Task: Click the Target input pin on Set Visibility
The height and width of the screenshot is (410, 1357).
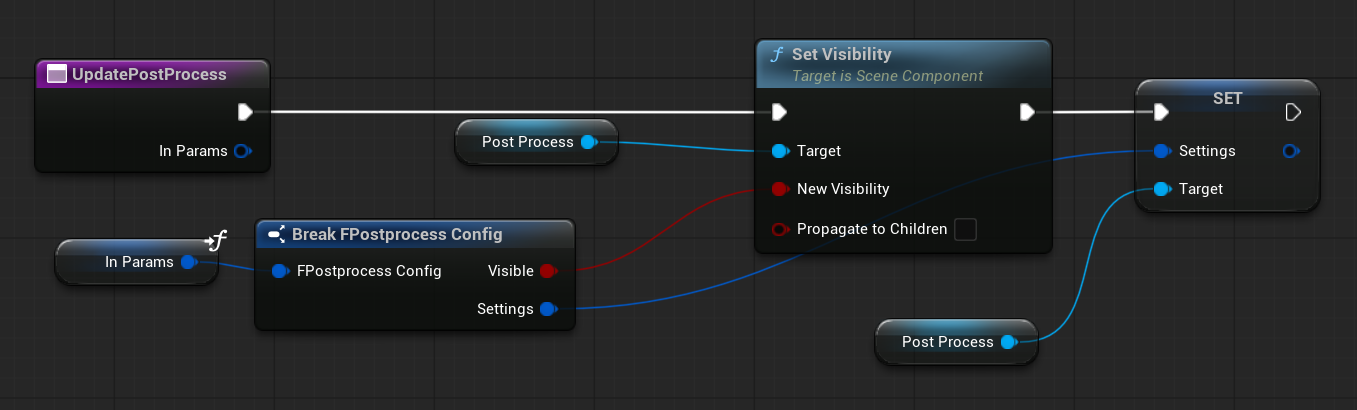Action: (780, 151)
